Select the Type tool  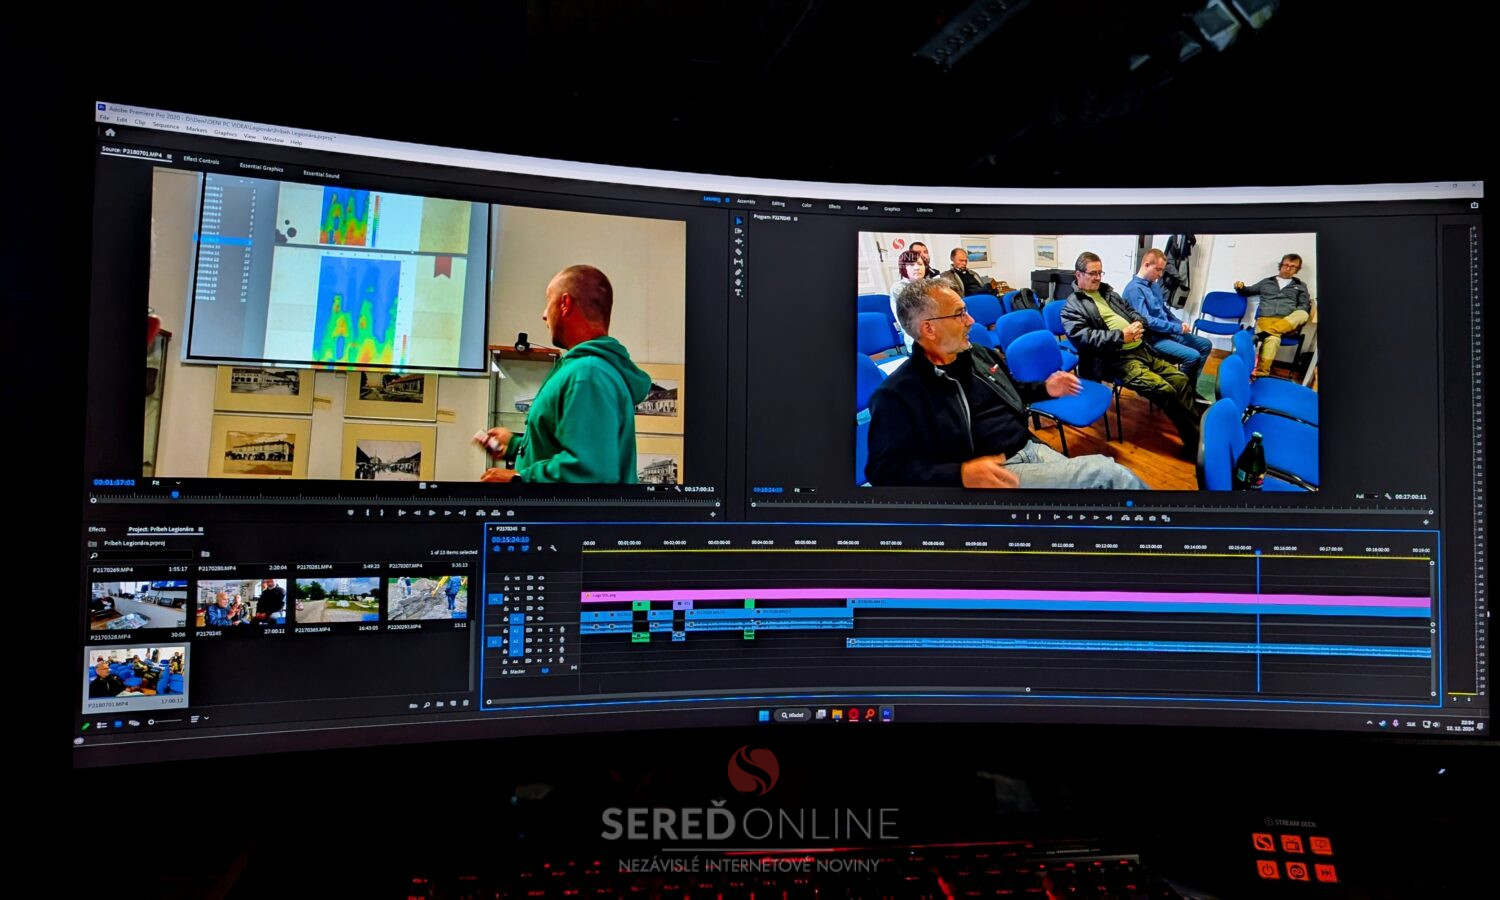[739, 292]
